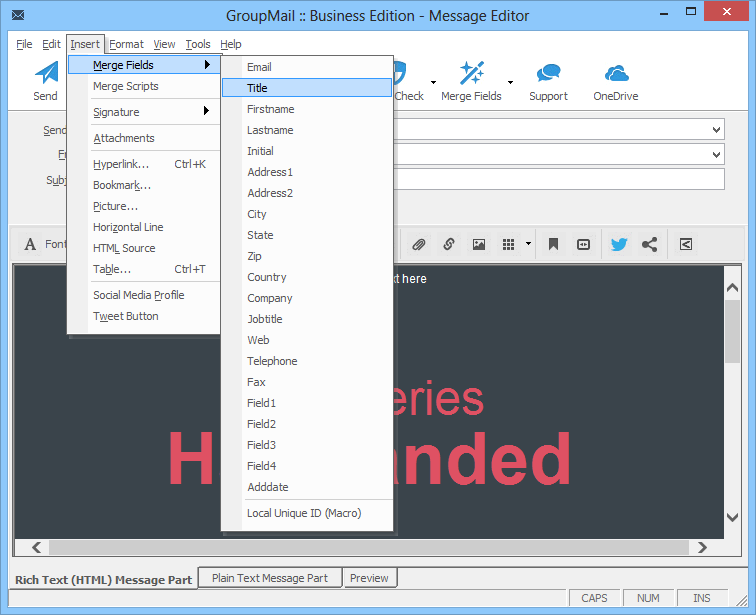This screenshot has width=756, height=615.
Task: Click the envelope app icon in title bar
Action: tap(18, 15)
